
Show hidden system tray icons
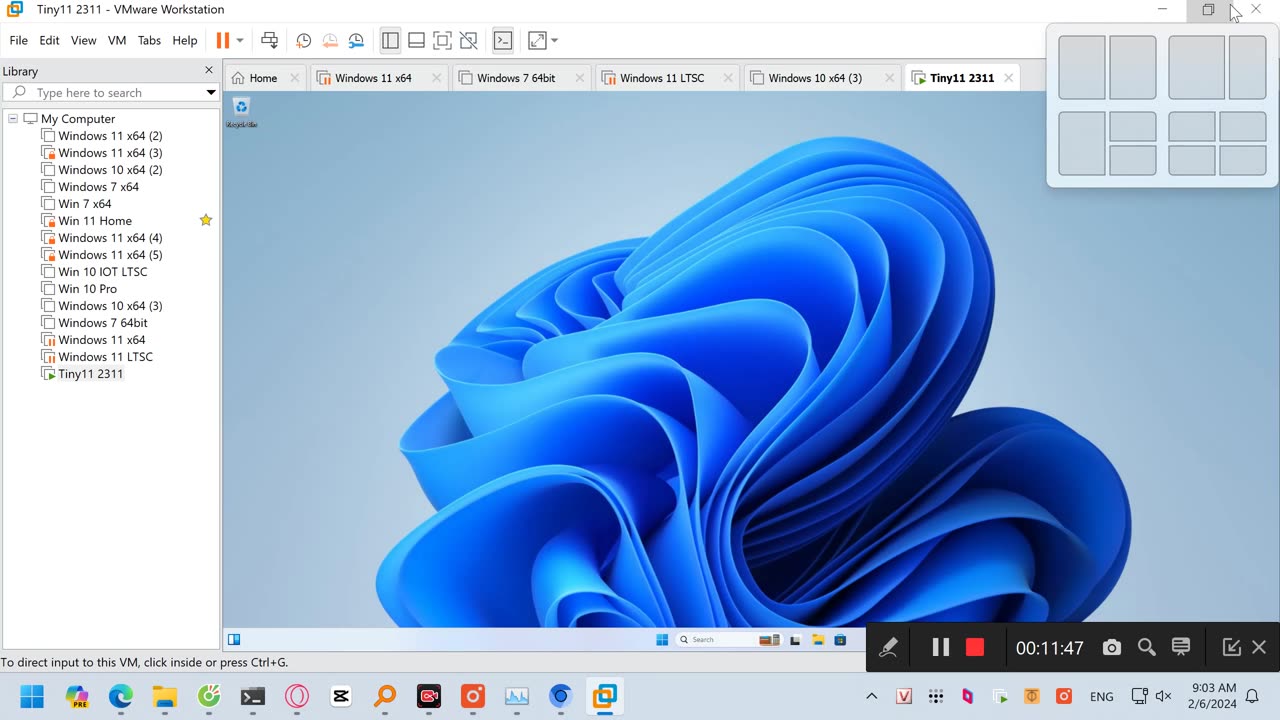[871, 697]
